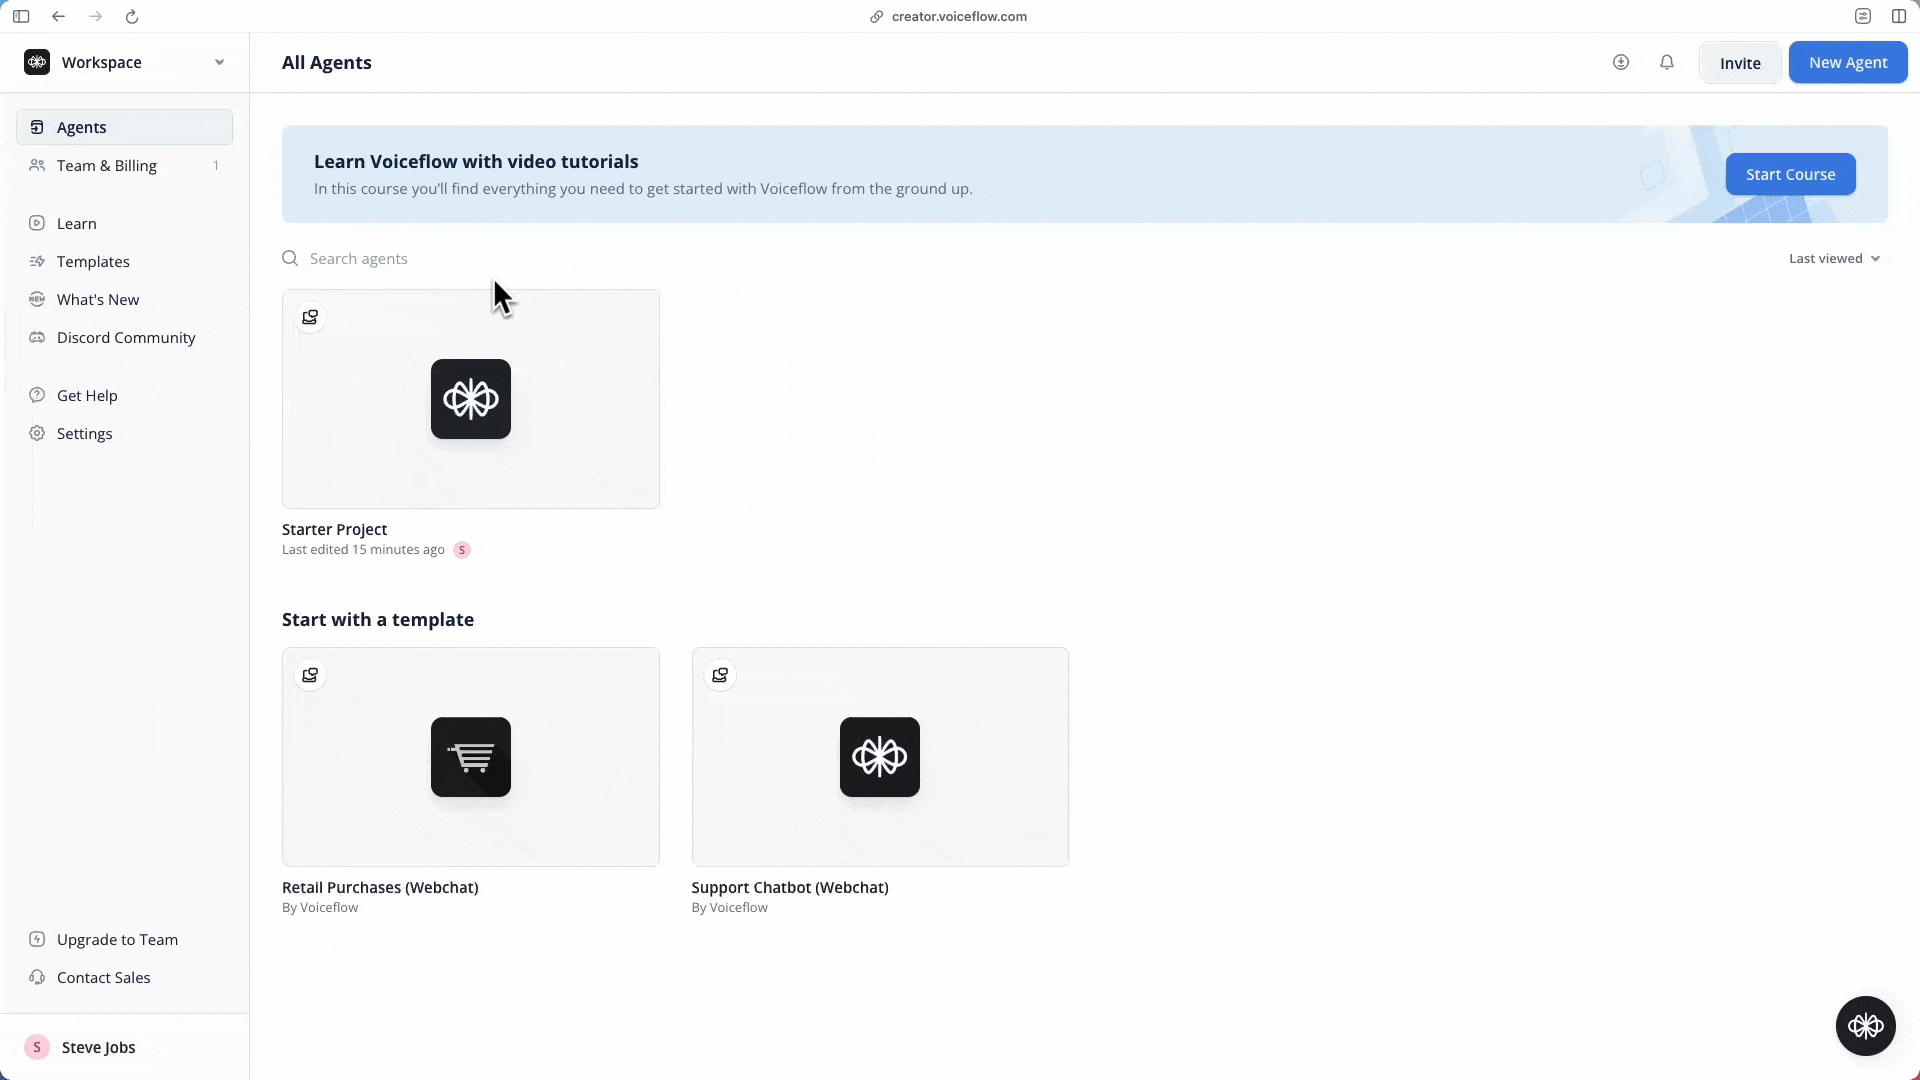This screenshot has width=1920, height=1080.
Task: Open Templates in the sidebar
Action: point(125,261)
